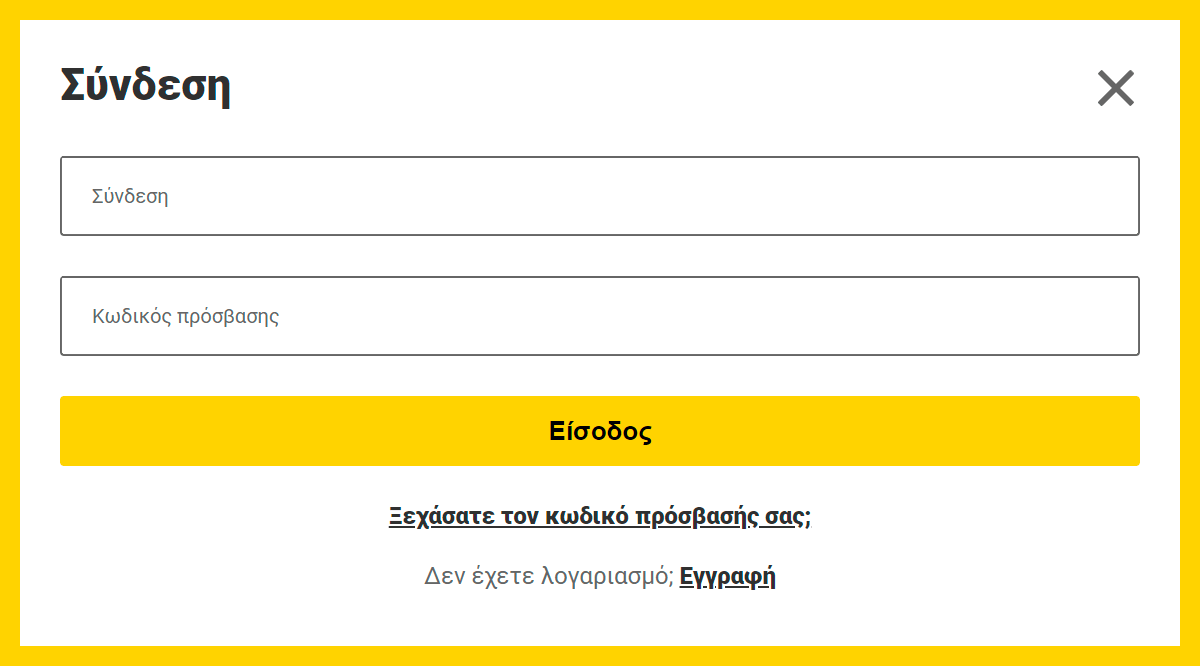Dismiss the modal using the close icon
This screenshot has height=666, width=1200.
(x=1116, y=88)
